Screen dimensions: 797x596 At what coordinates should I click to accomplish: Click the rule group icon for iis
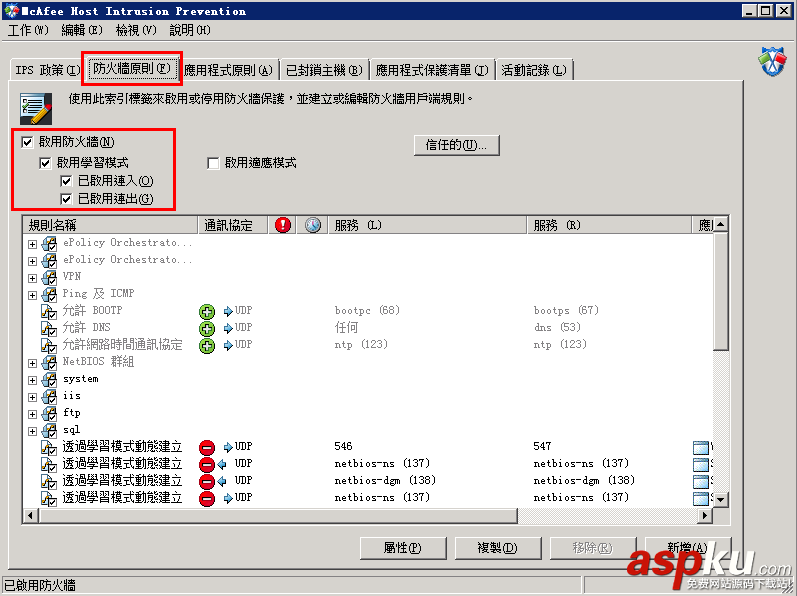click(x=49, y=396)
